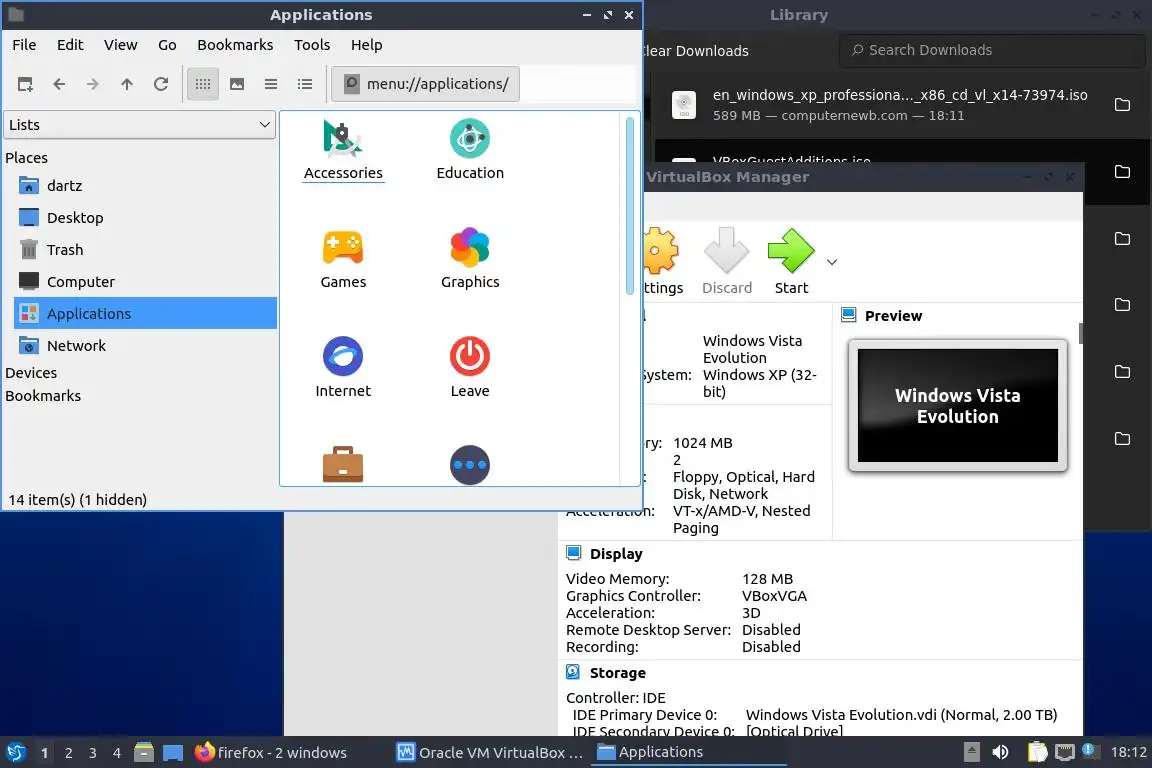
Task: Open clipboard manager tray icon
Action: coord(1037,753)
